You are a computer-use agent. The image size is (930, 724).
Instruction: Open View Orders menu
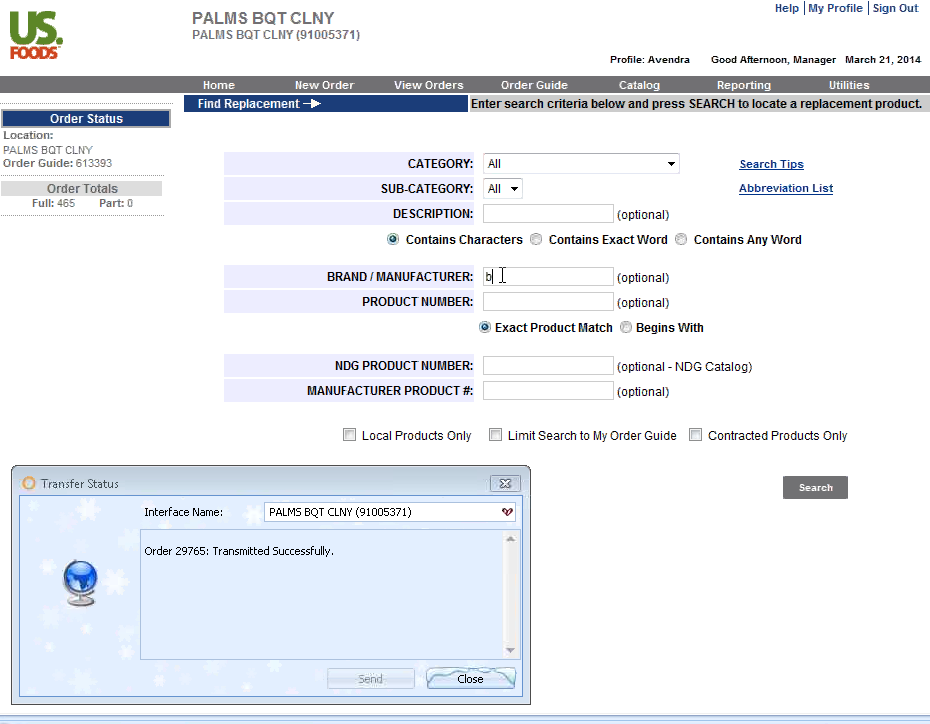point(429,85)
